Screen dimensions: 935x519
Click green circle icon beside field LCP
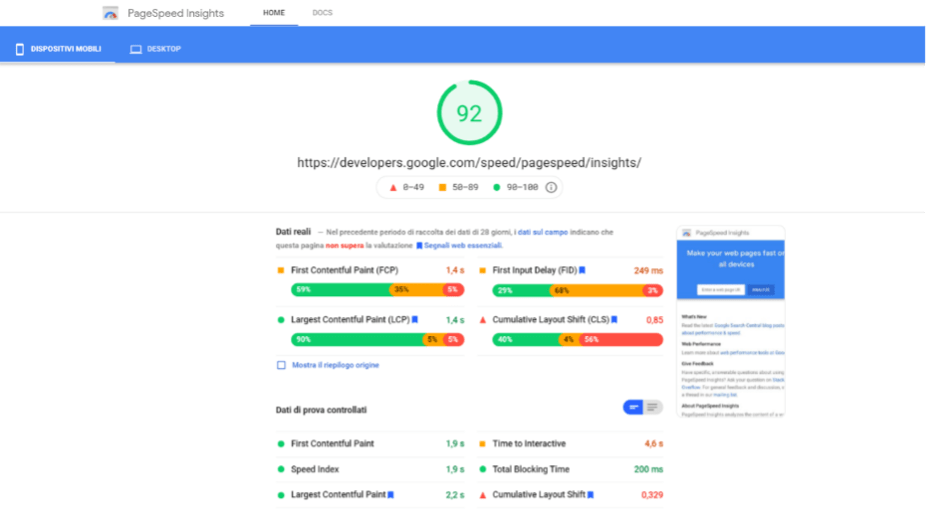tap(281, 320)
